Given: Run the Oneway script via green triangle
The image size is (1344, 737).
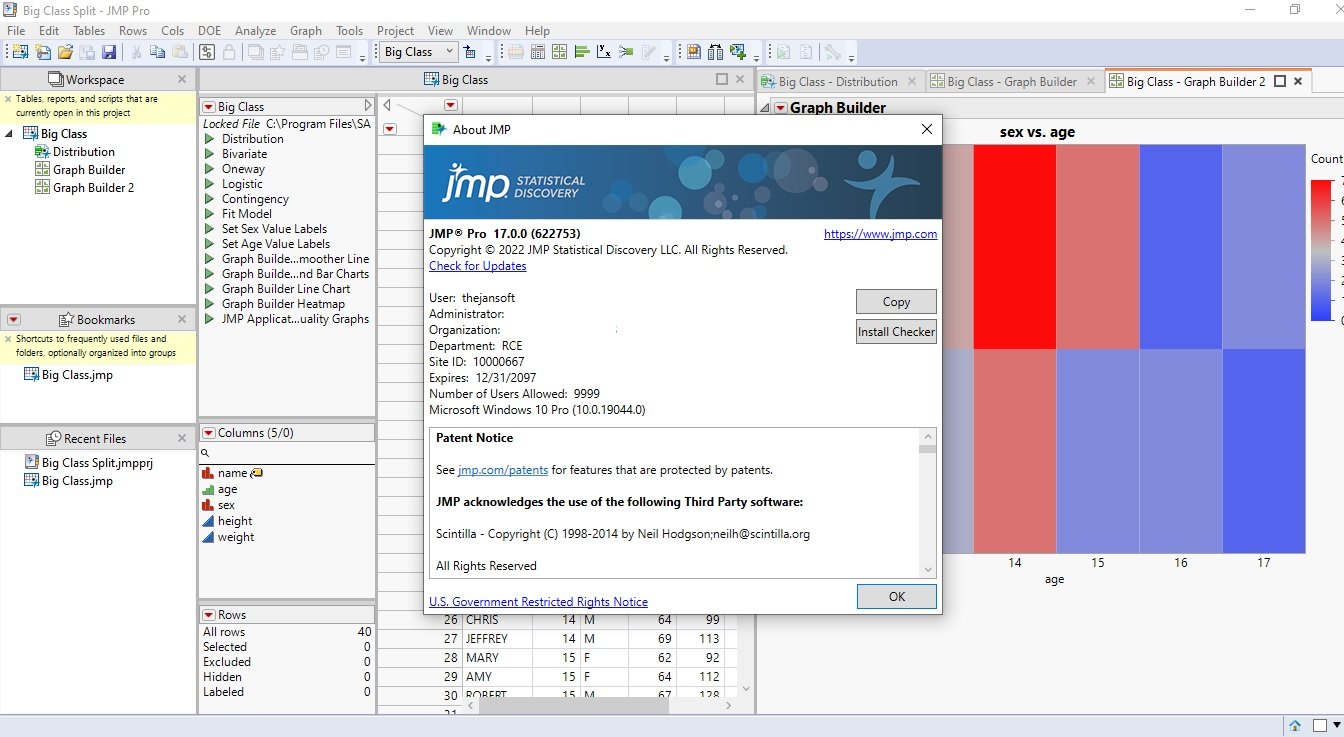Looking at the screenshot, I should (210, 169).
